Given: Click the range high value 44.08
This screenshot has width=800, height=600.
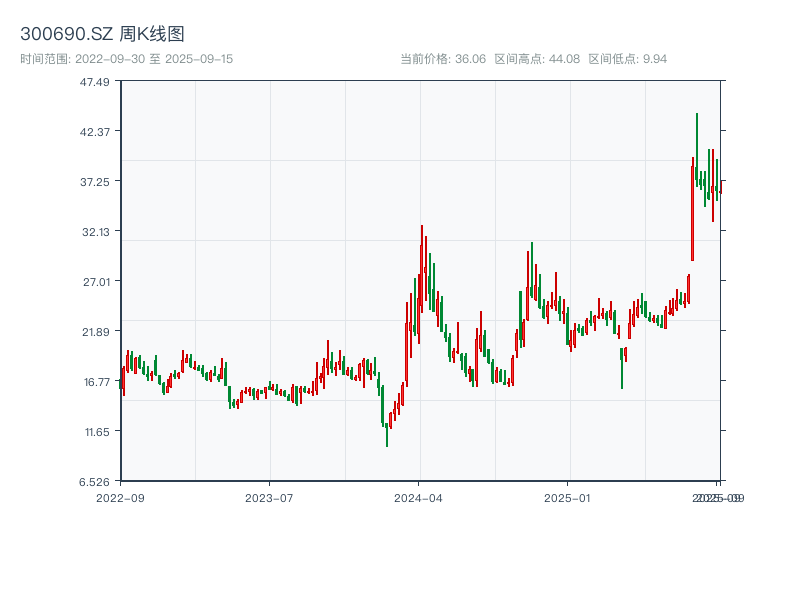Looking at the screenshot, I should tap(564, 59).
